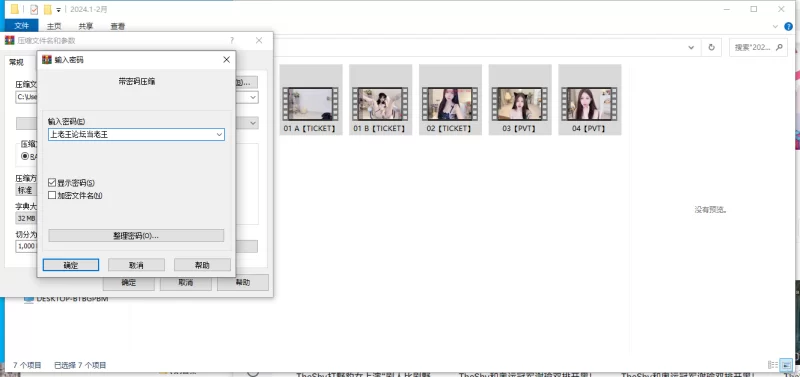Click the Explorer search box
The image size is (800, 377).
pyautogui.click(x=758, y=47)
